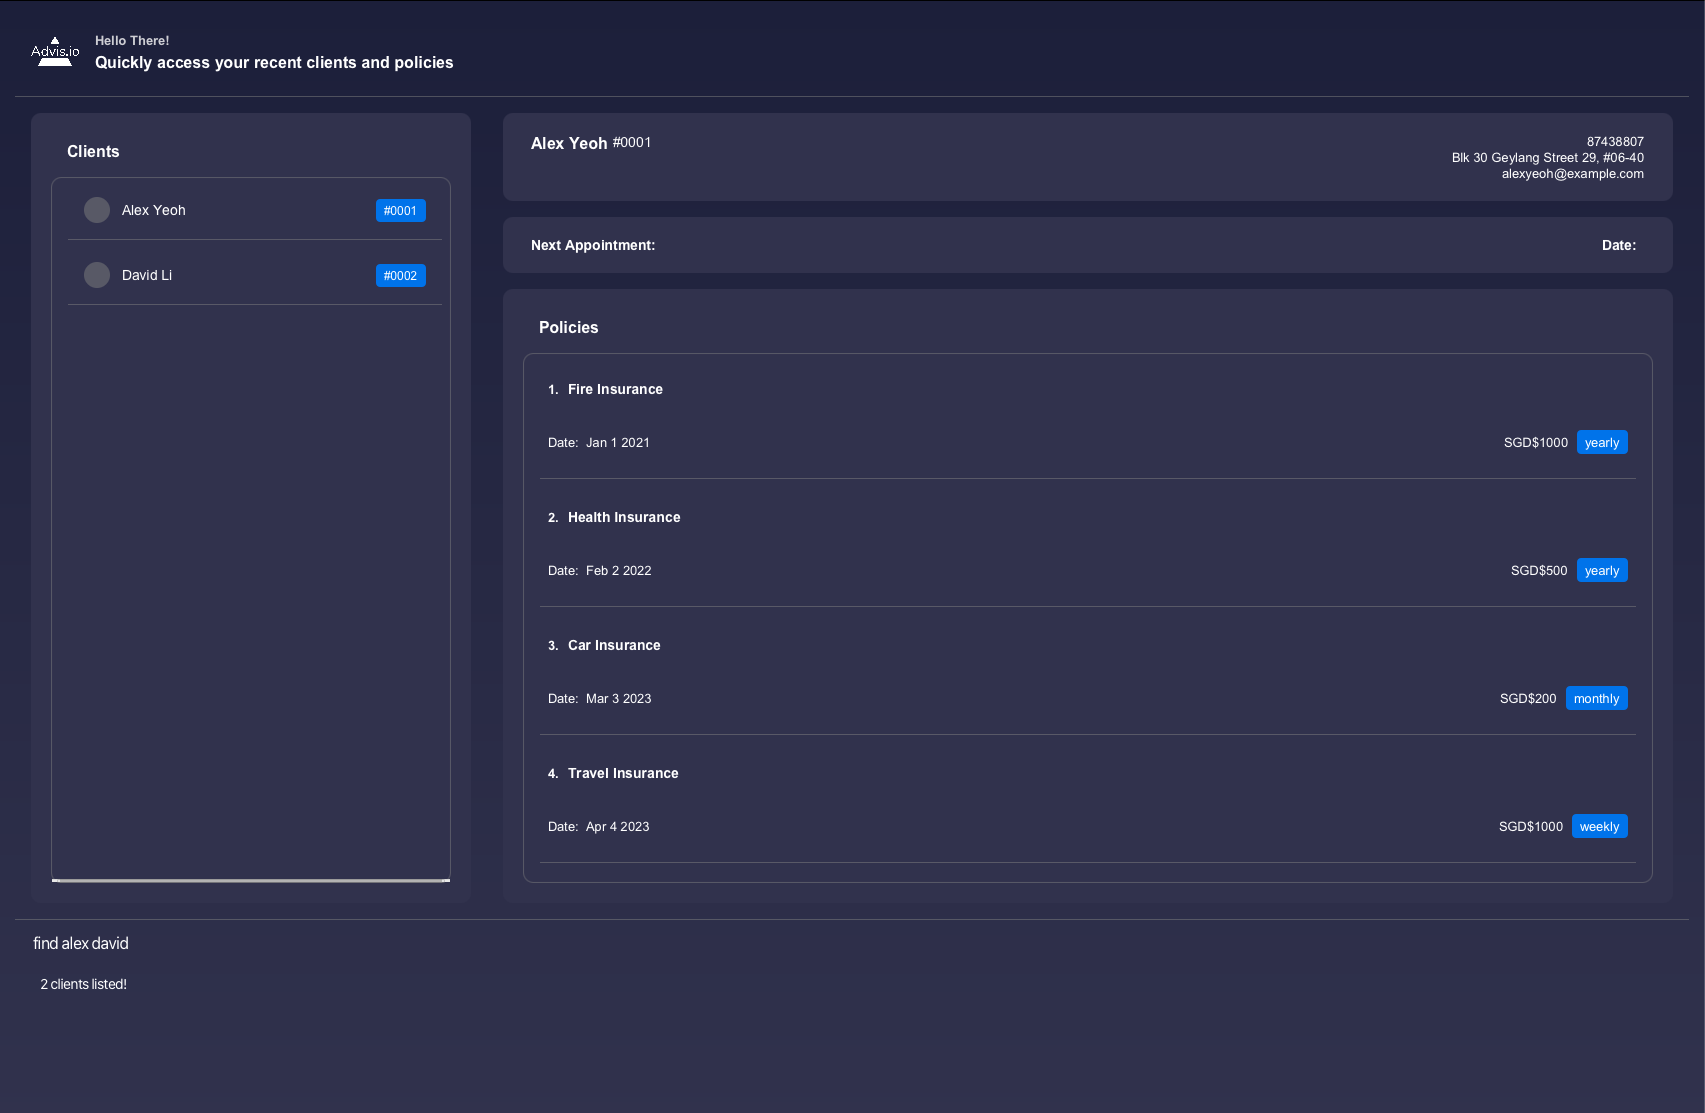Click the Alex Yeoh header name
Viewport: 1705px width, 1113px height.
pos(569,143)
